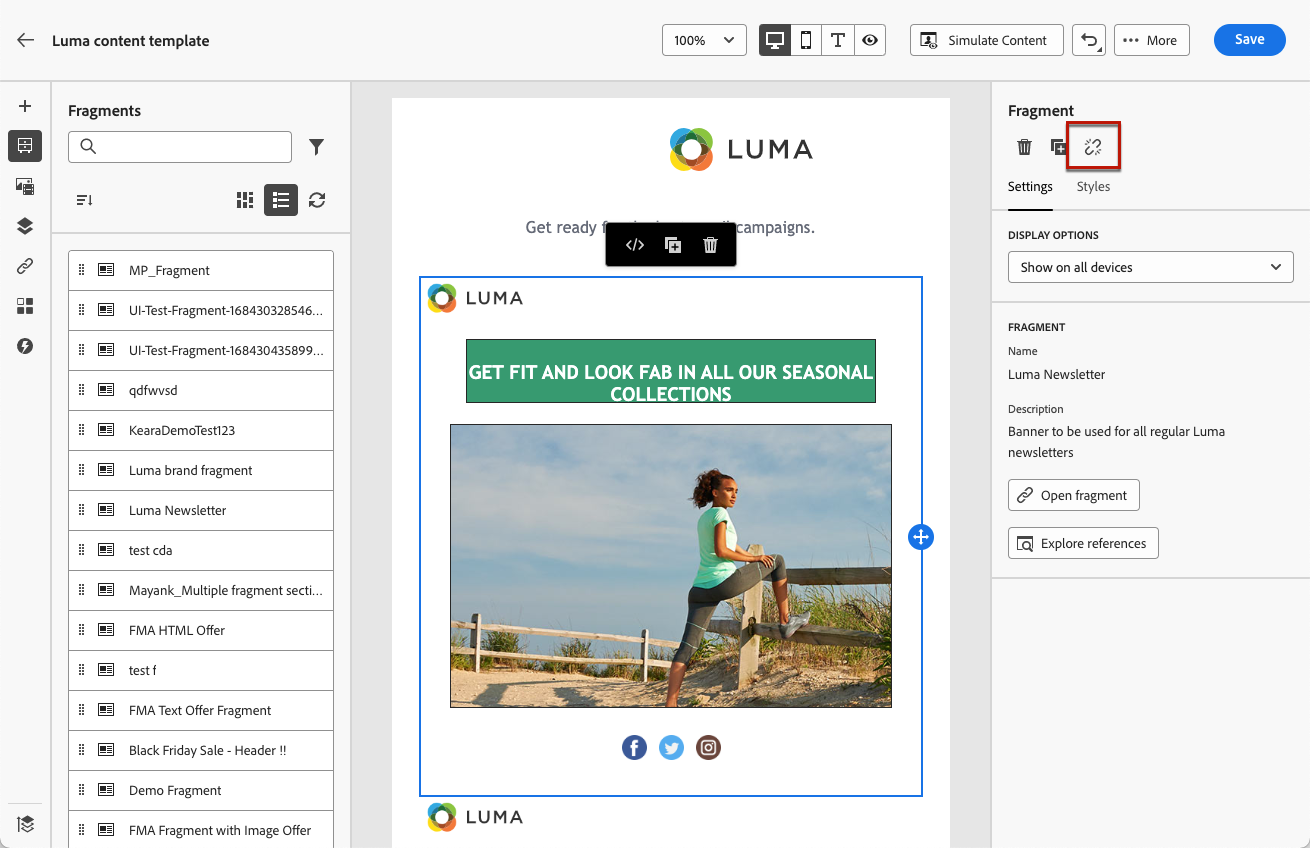Select FMA Text Offer Fragment row
Image resolution: width=1310 pixels, height=848 pixels.
click(201, 710)
